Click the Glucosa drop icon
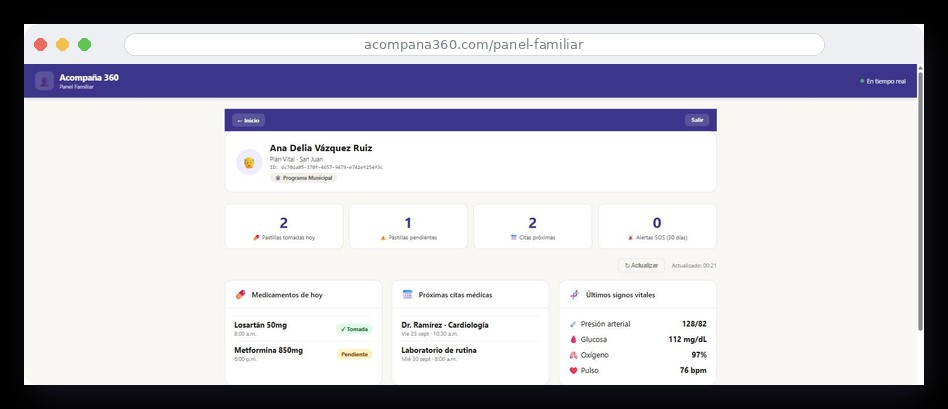 pos(574,340)
